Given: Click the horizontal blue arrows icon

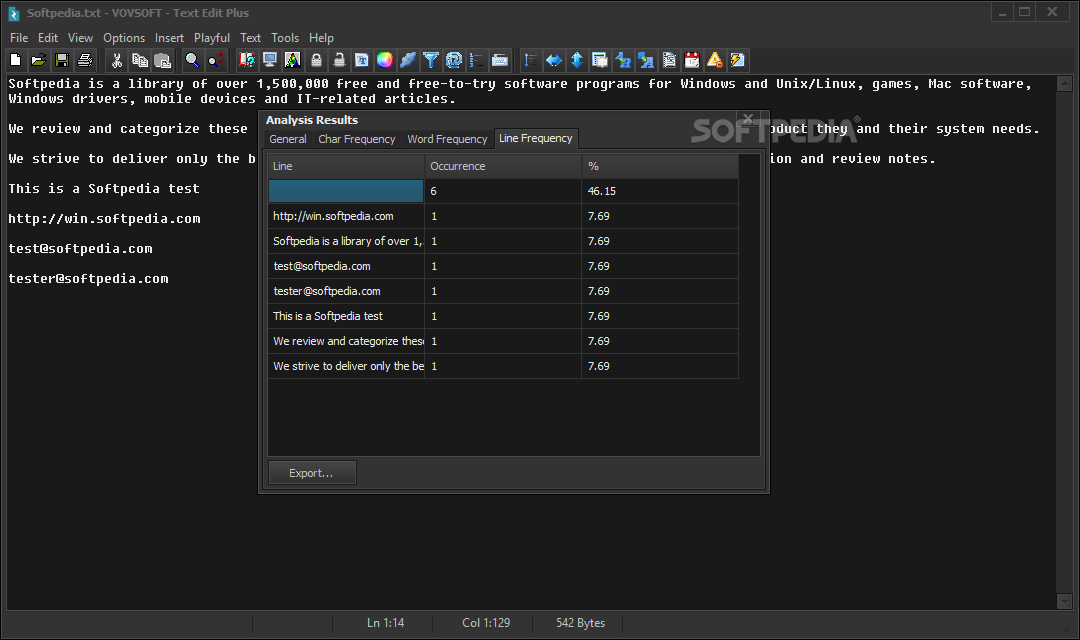Looking at the screenshot, I should [554, 61].
